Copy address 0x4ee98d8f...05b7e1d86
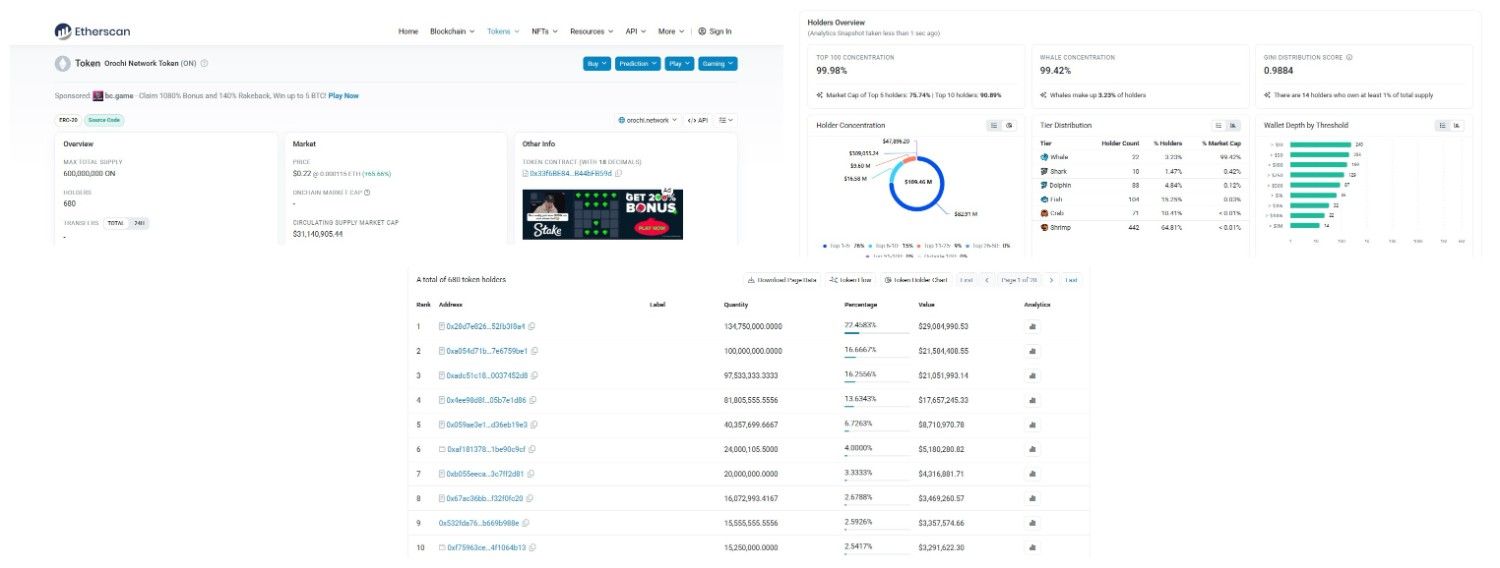The image size is (1500, 568). click(533, 400)
